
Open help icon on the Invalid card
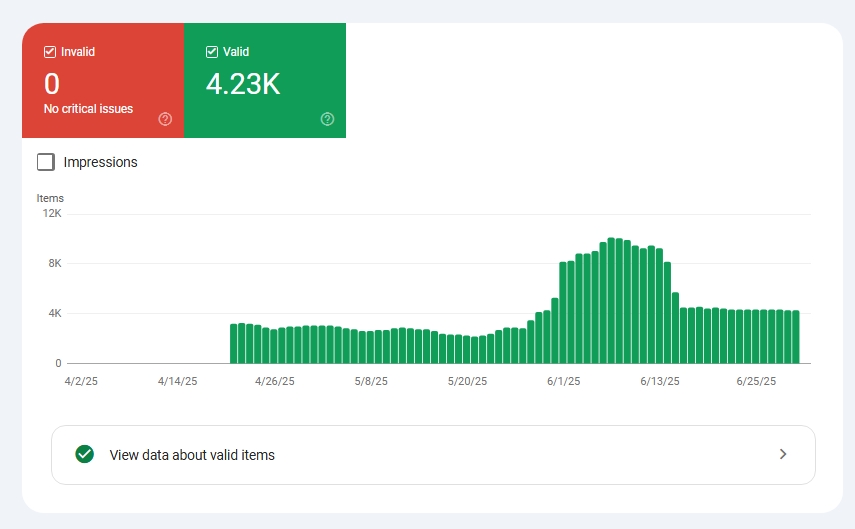[165, 119]
